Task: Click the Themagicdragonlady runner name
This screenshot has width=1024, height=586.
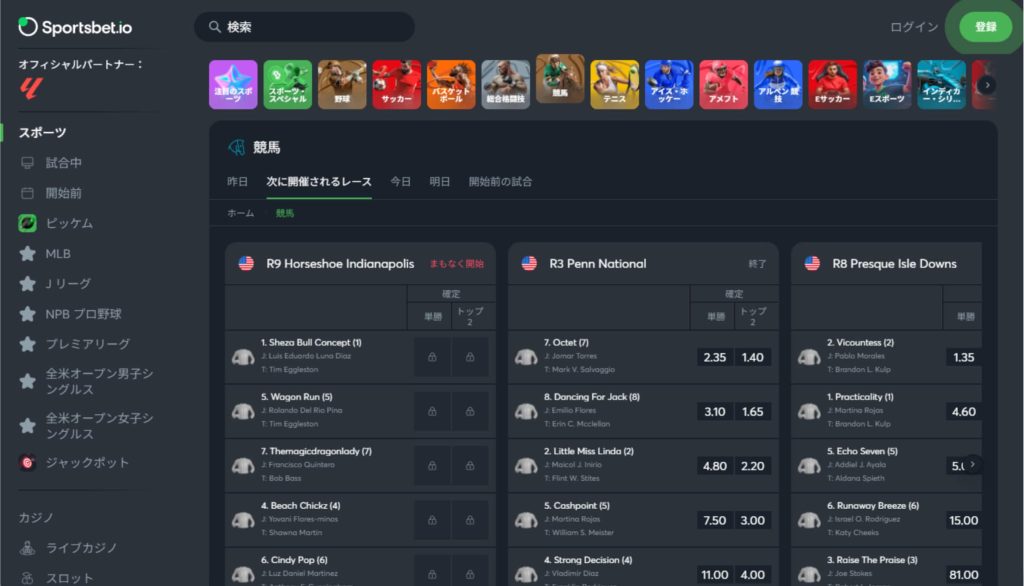Action: pyautogui.click(x=316, y=451)
